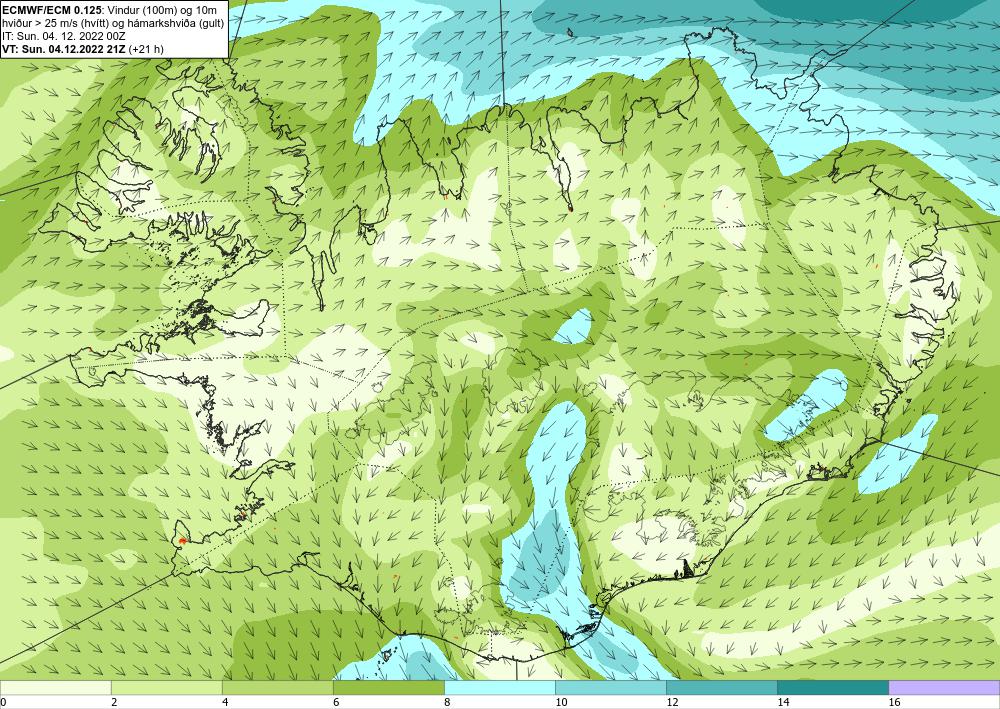Click the legend label '16'

pyautogui.click(x=894, y=703)
